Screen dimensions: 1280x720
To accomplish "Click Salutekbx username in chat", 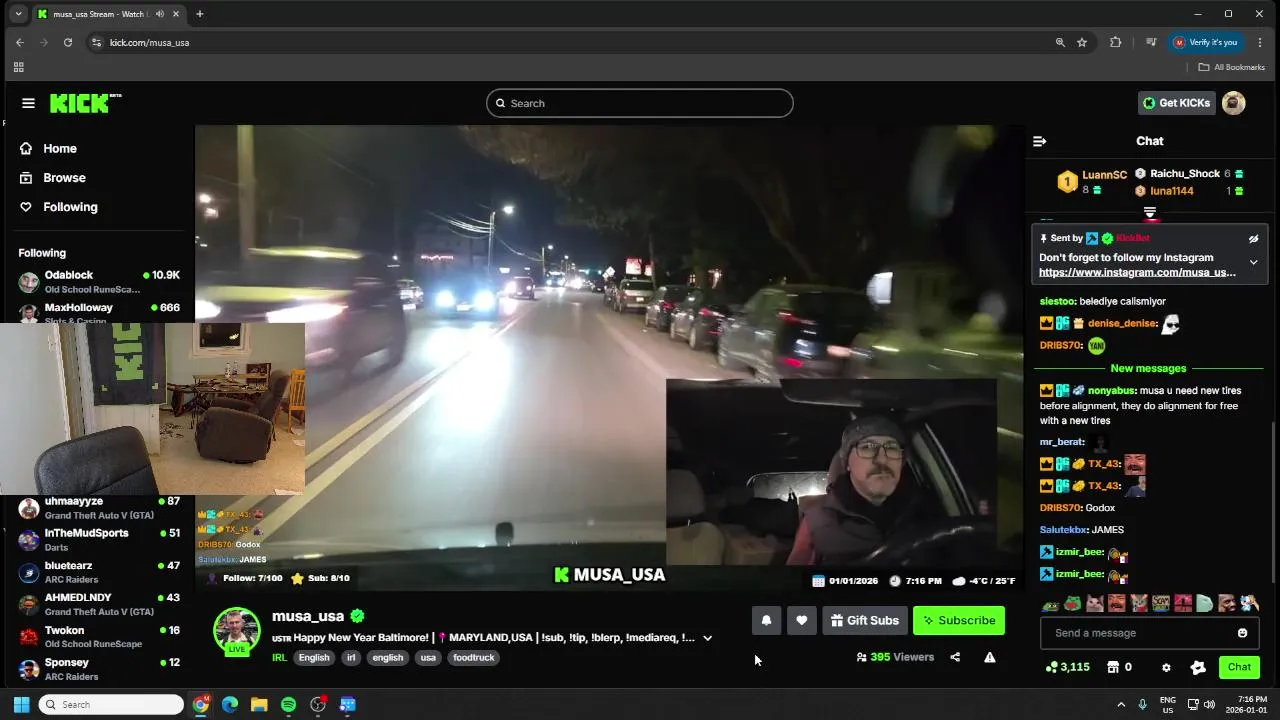I will pos(1063,530).
